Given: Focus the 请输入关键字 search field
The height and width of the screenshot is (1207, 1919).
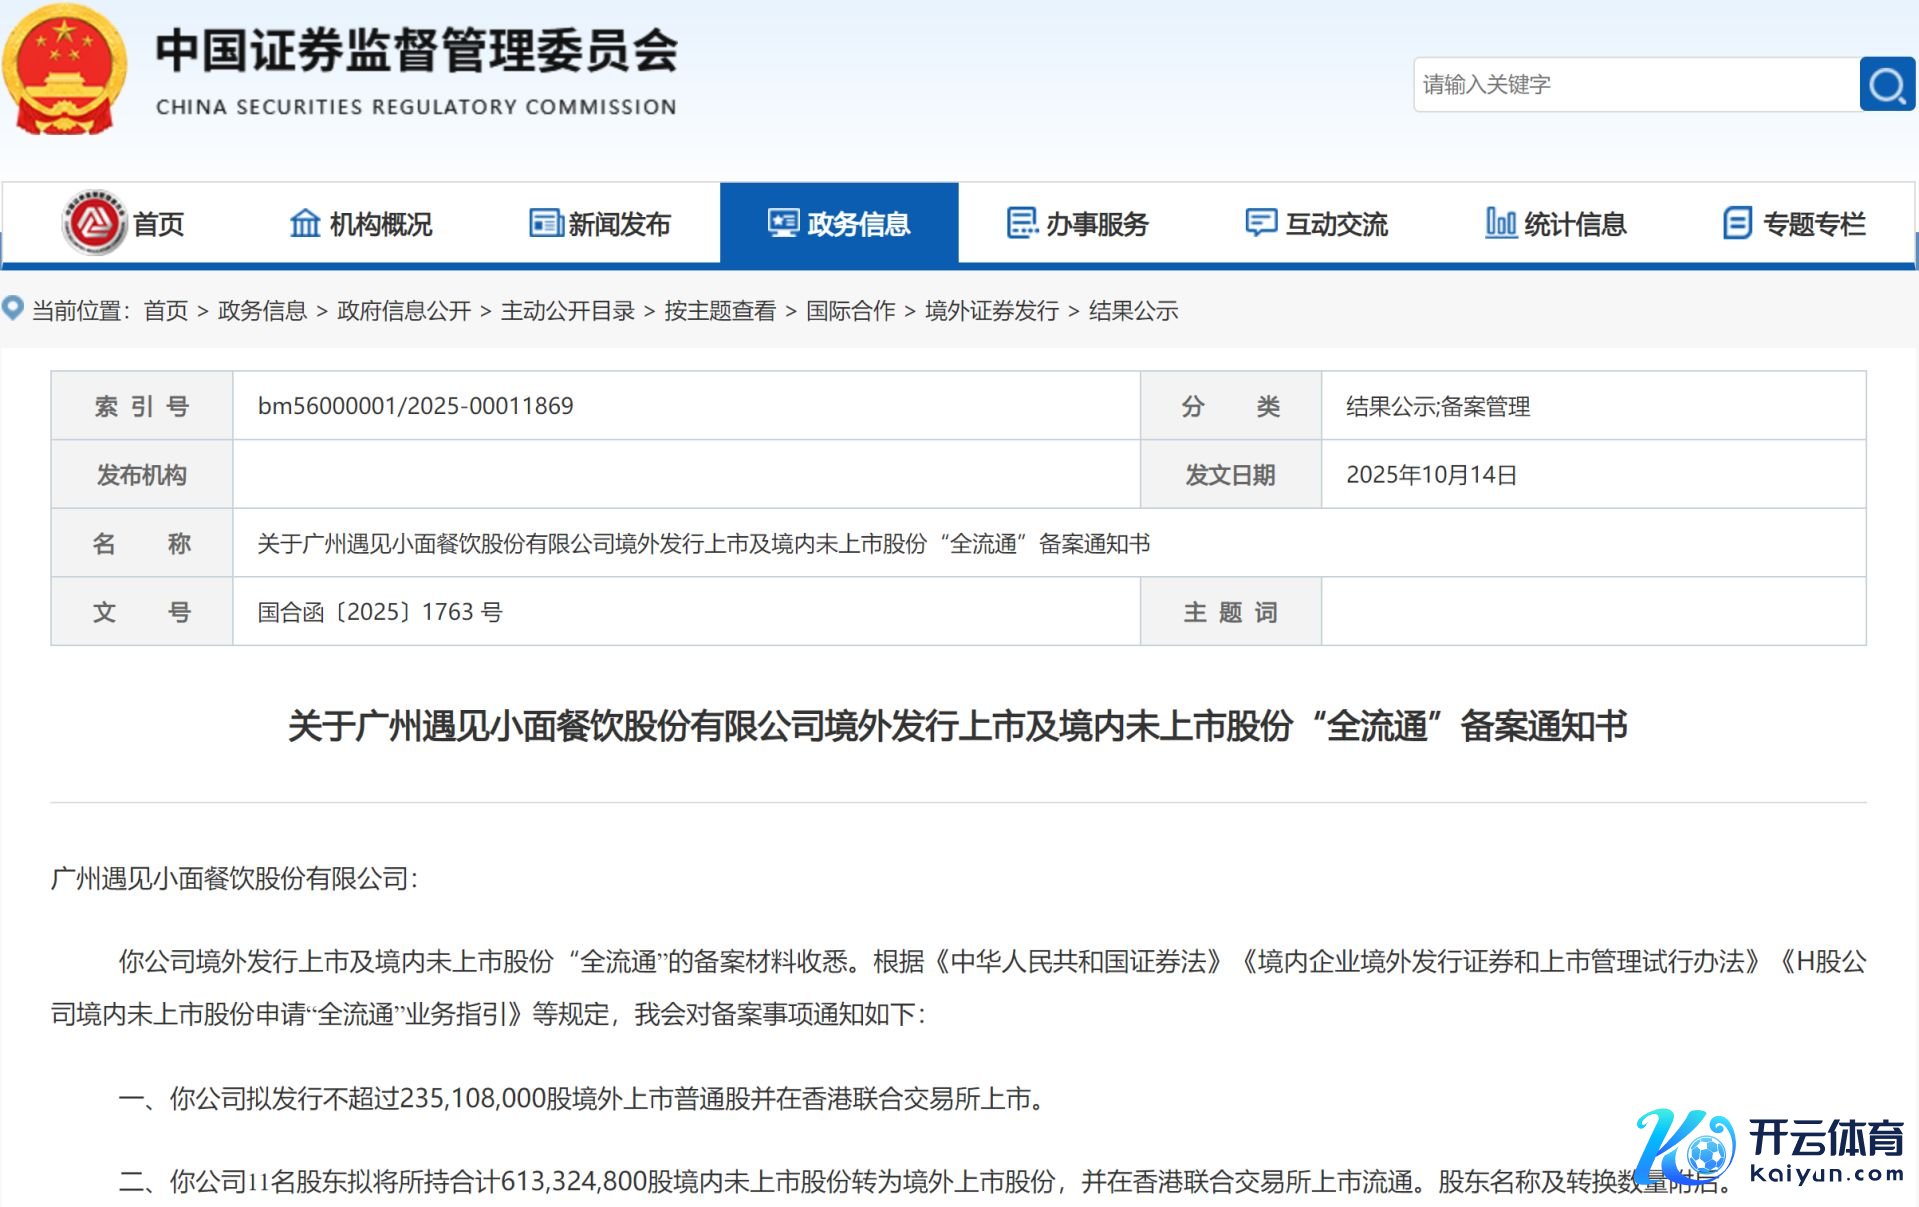Looking at the screenshot, I should [1635, 84].
